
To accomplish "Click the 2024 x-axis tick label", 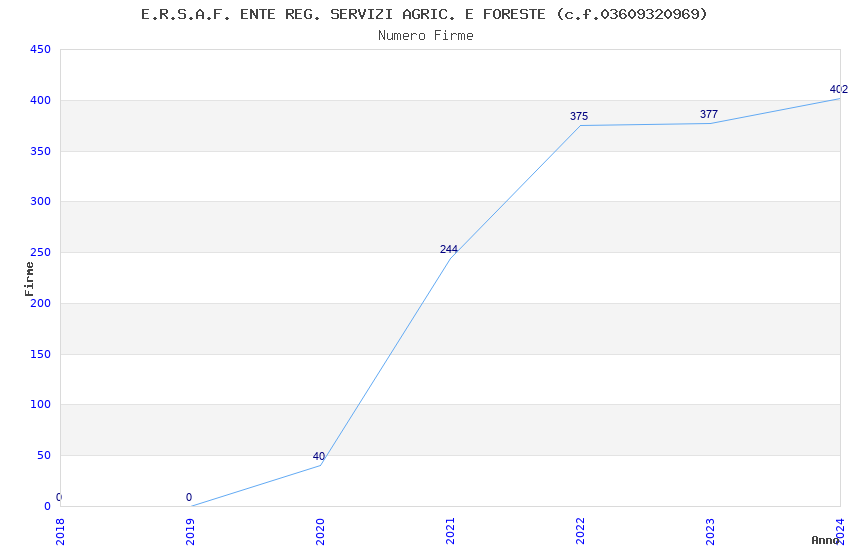I will (841, 532).
